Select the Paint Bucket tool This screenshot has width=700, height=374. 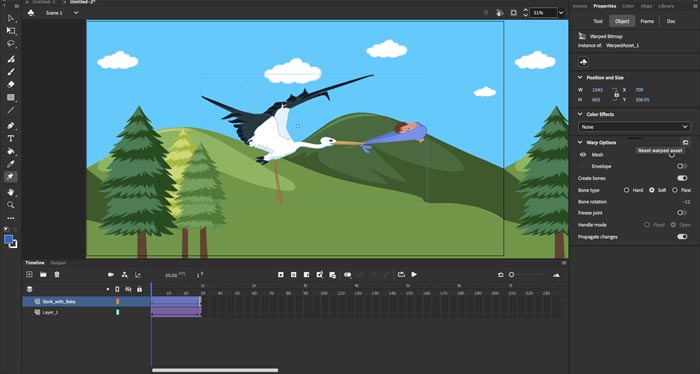tap(11, 152)
